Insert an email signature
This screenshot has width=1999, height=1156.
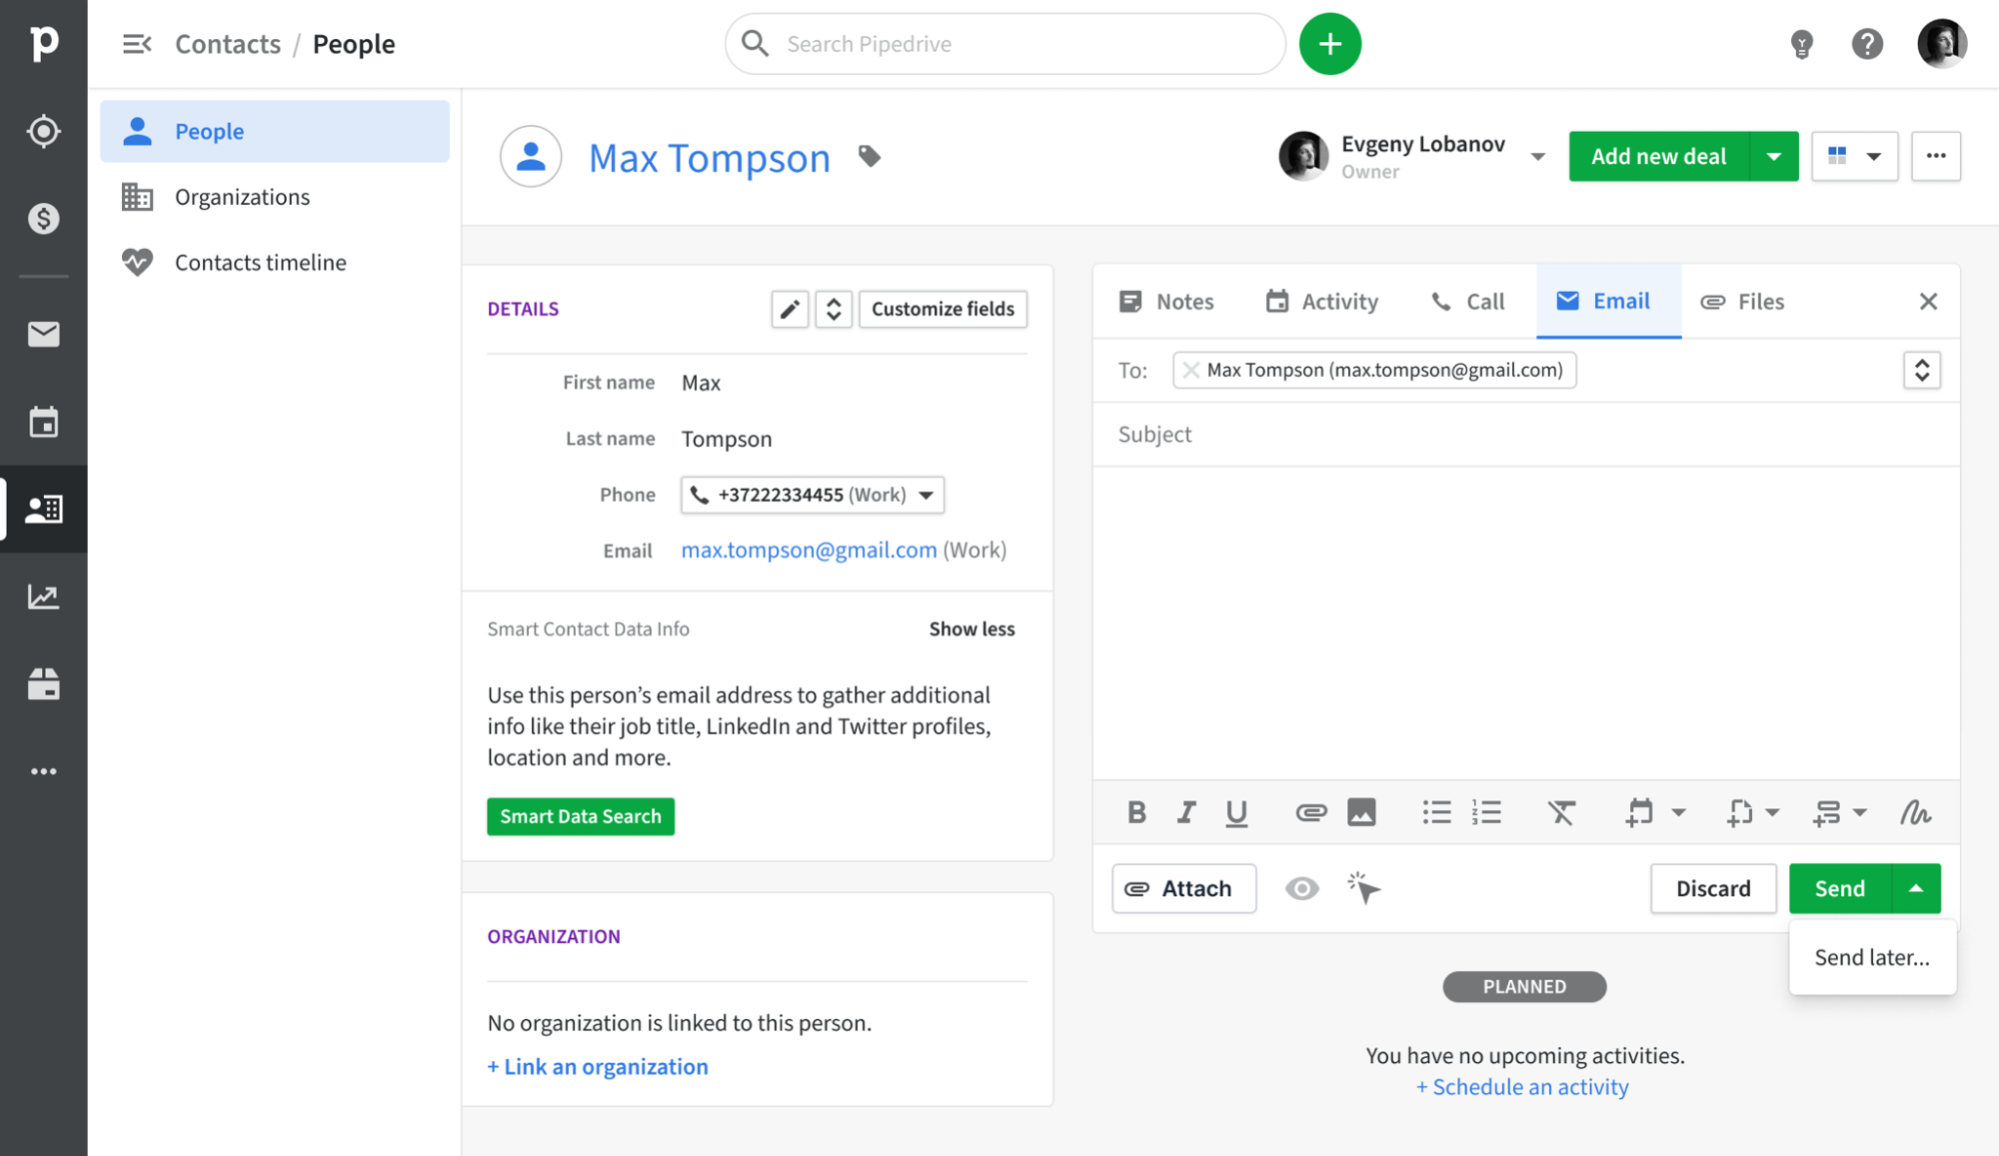tap(1916, 812)
